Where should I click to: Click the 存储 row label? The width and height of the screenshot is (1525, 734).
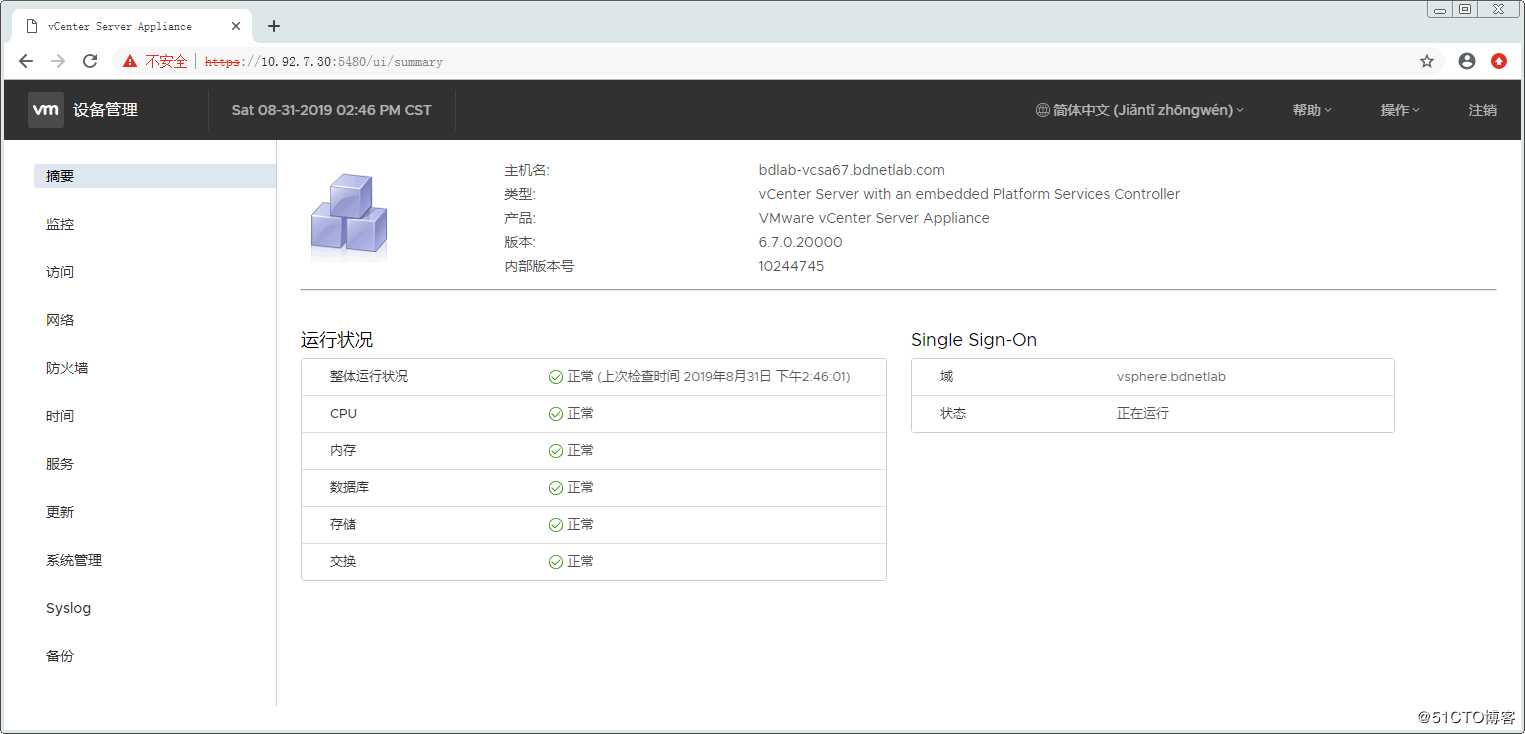click(343, 525)
